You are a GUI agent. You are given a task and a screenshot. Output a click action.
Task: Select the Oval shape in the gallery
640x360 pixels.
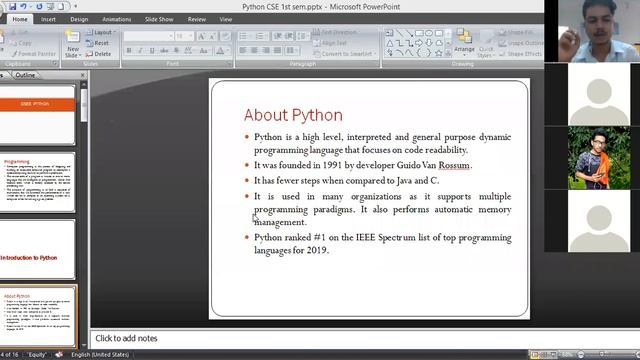click(x=429, y=33)
